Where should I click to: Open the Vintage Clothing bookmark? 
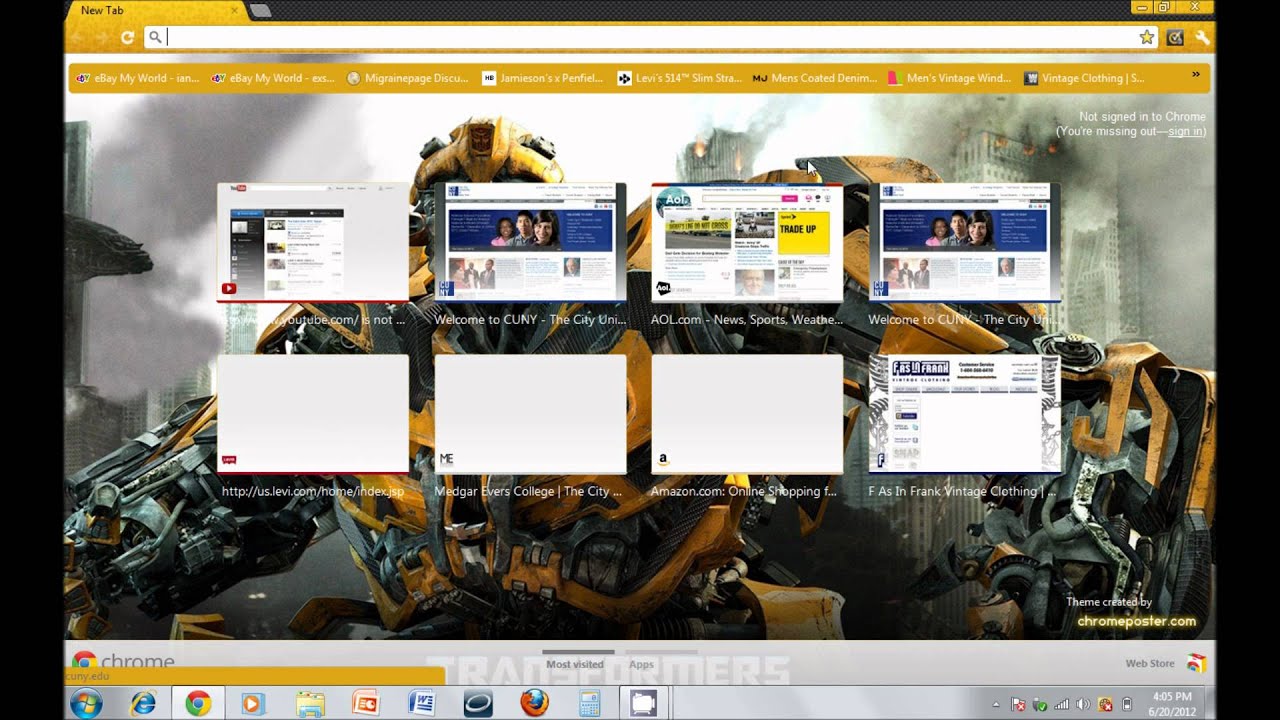pyautogui.click(x=1084, y=78)
